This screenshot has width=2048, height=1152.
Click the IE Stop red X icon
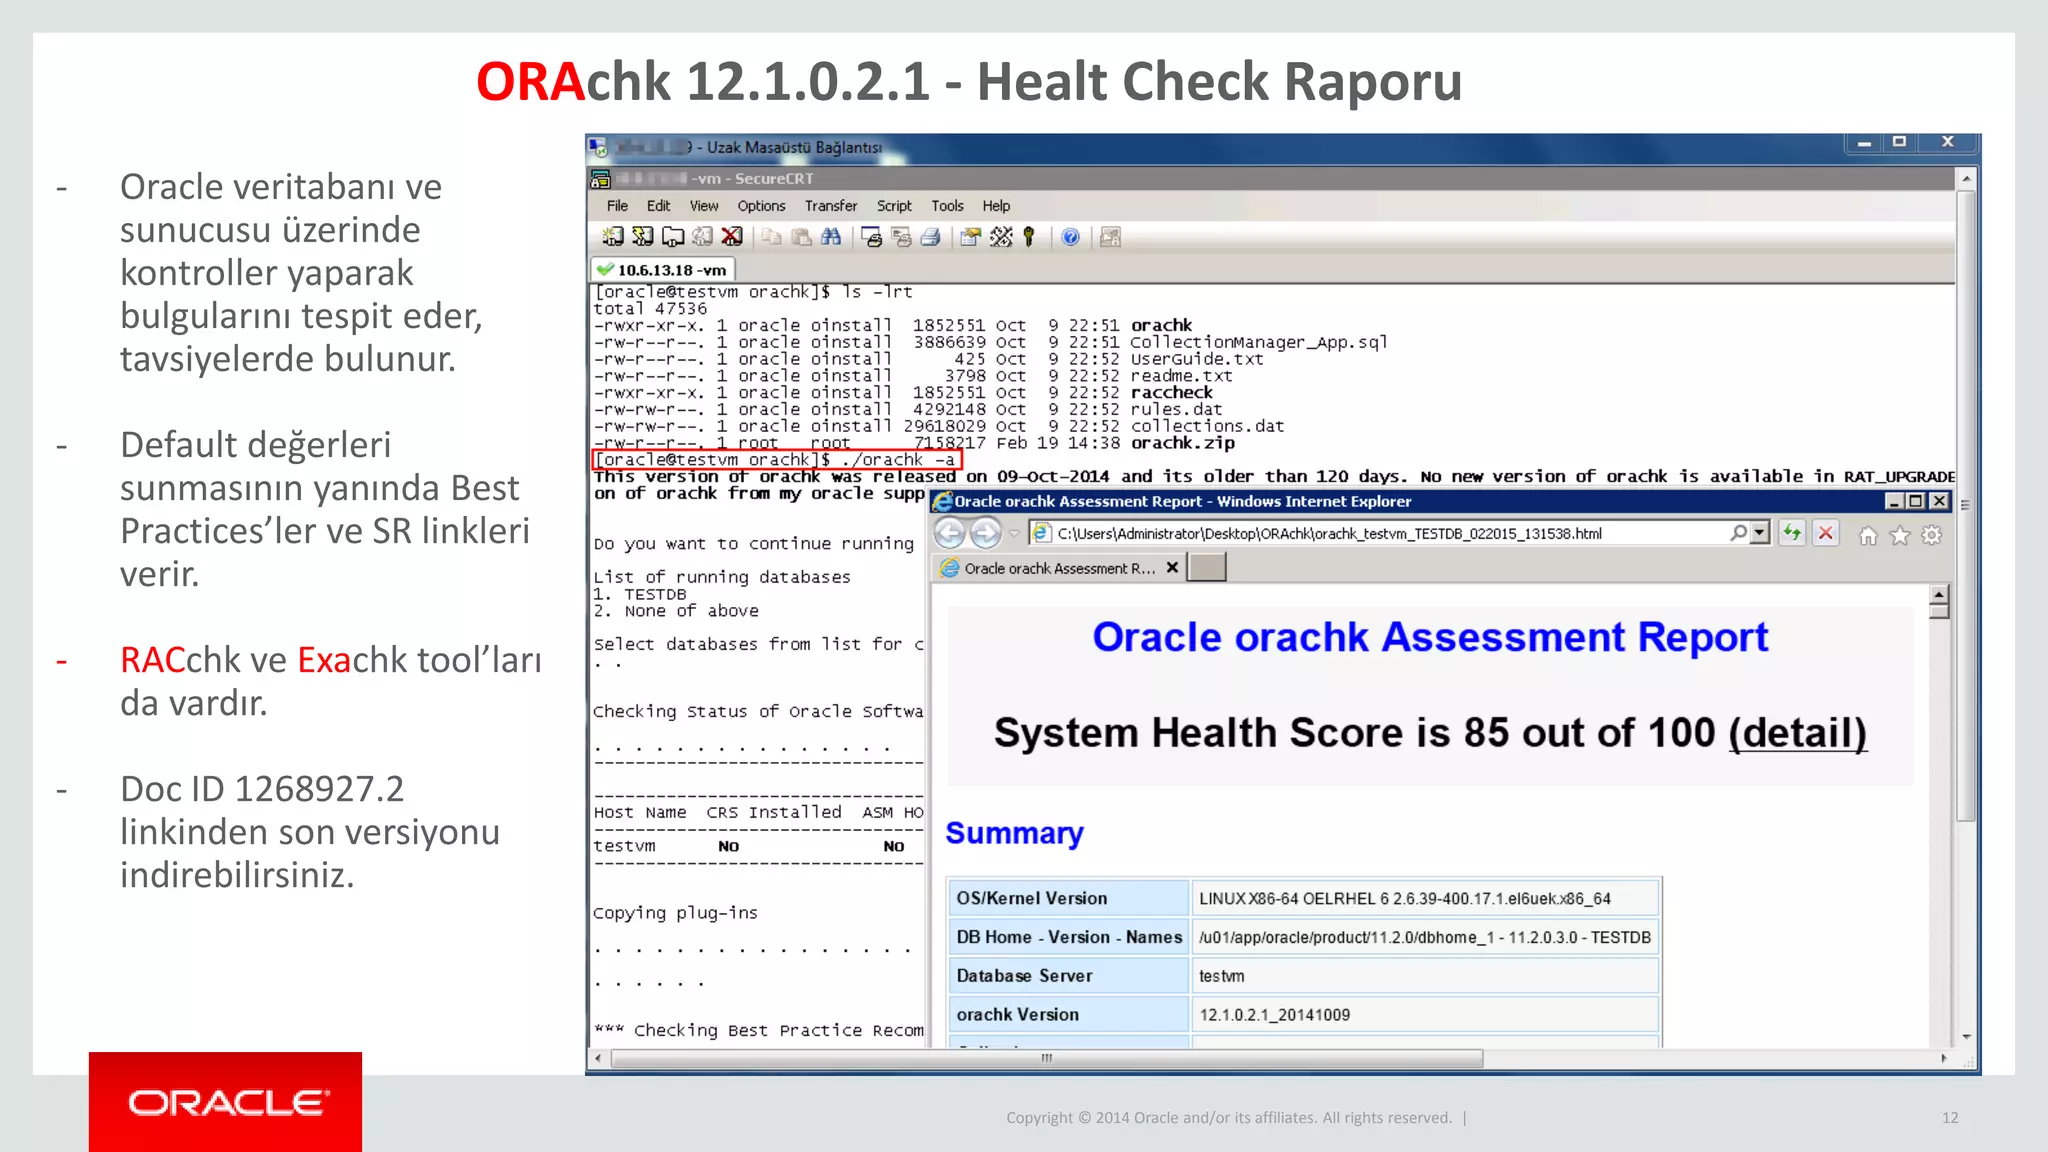[1826, 533]
